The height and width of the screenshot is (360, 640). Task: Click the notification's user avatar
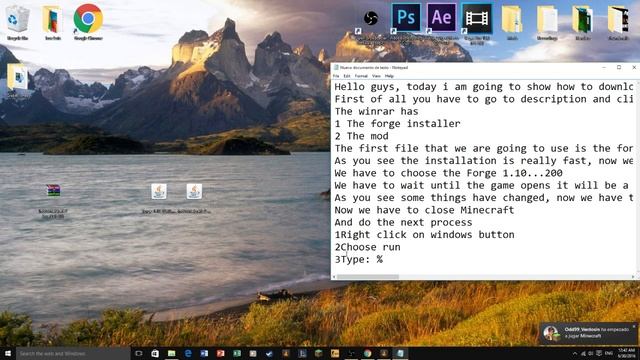(x=551, y=333)
